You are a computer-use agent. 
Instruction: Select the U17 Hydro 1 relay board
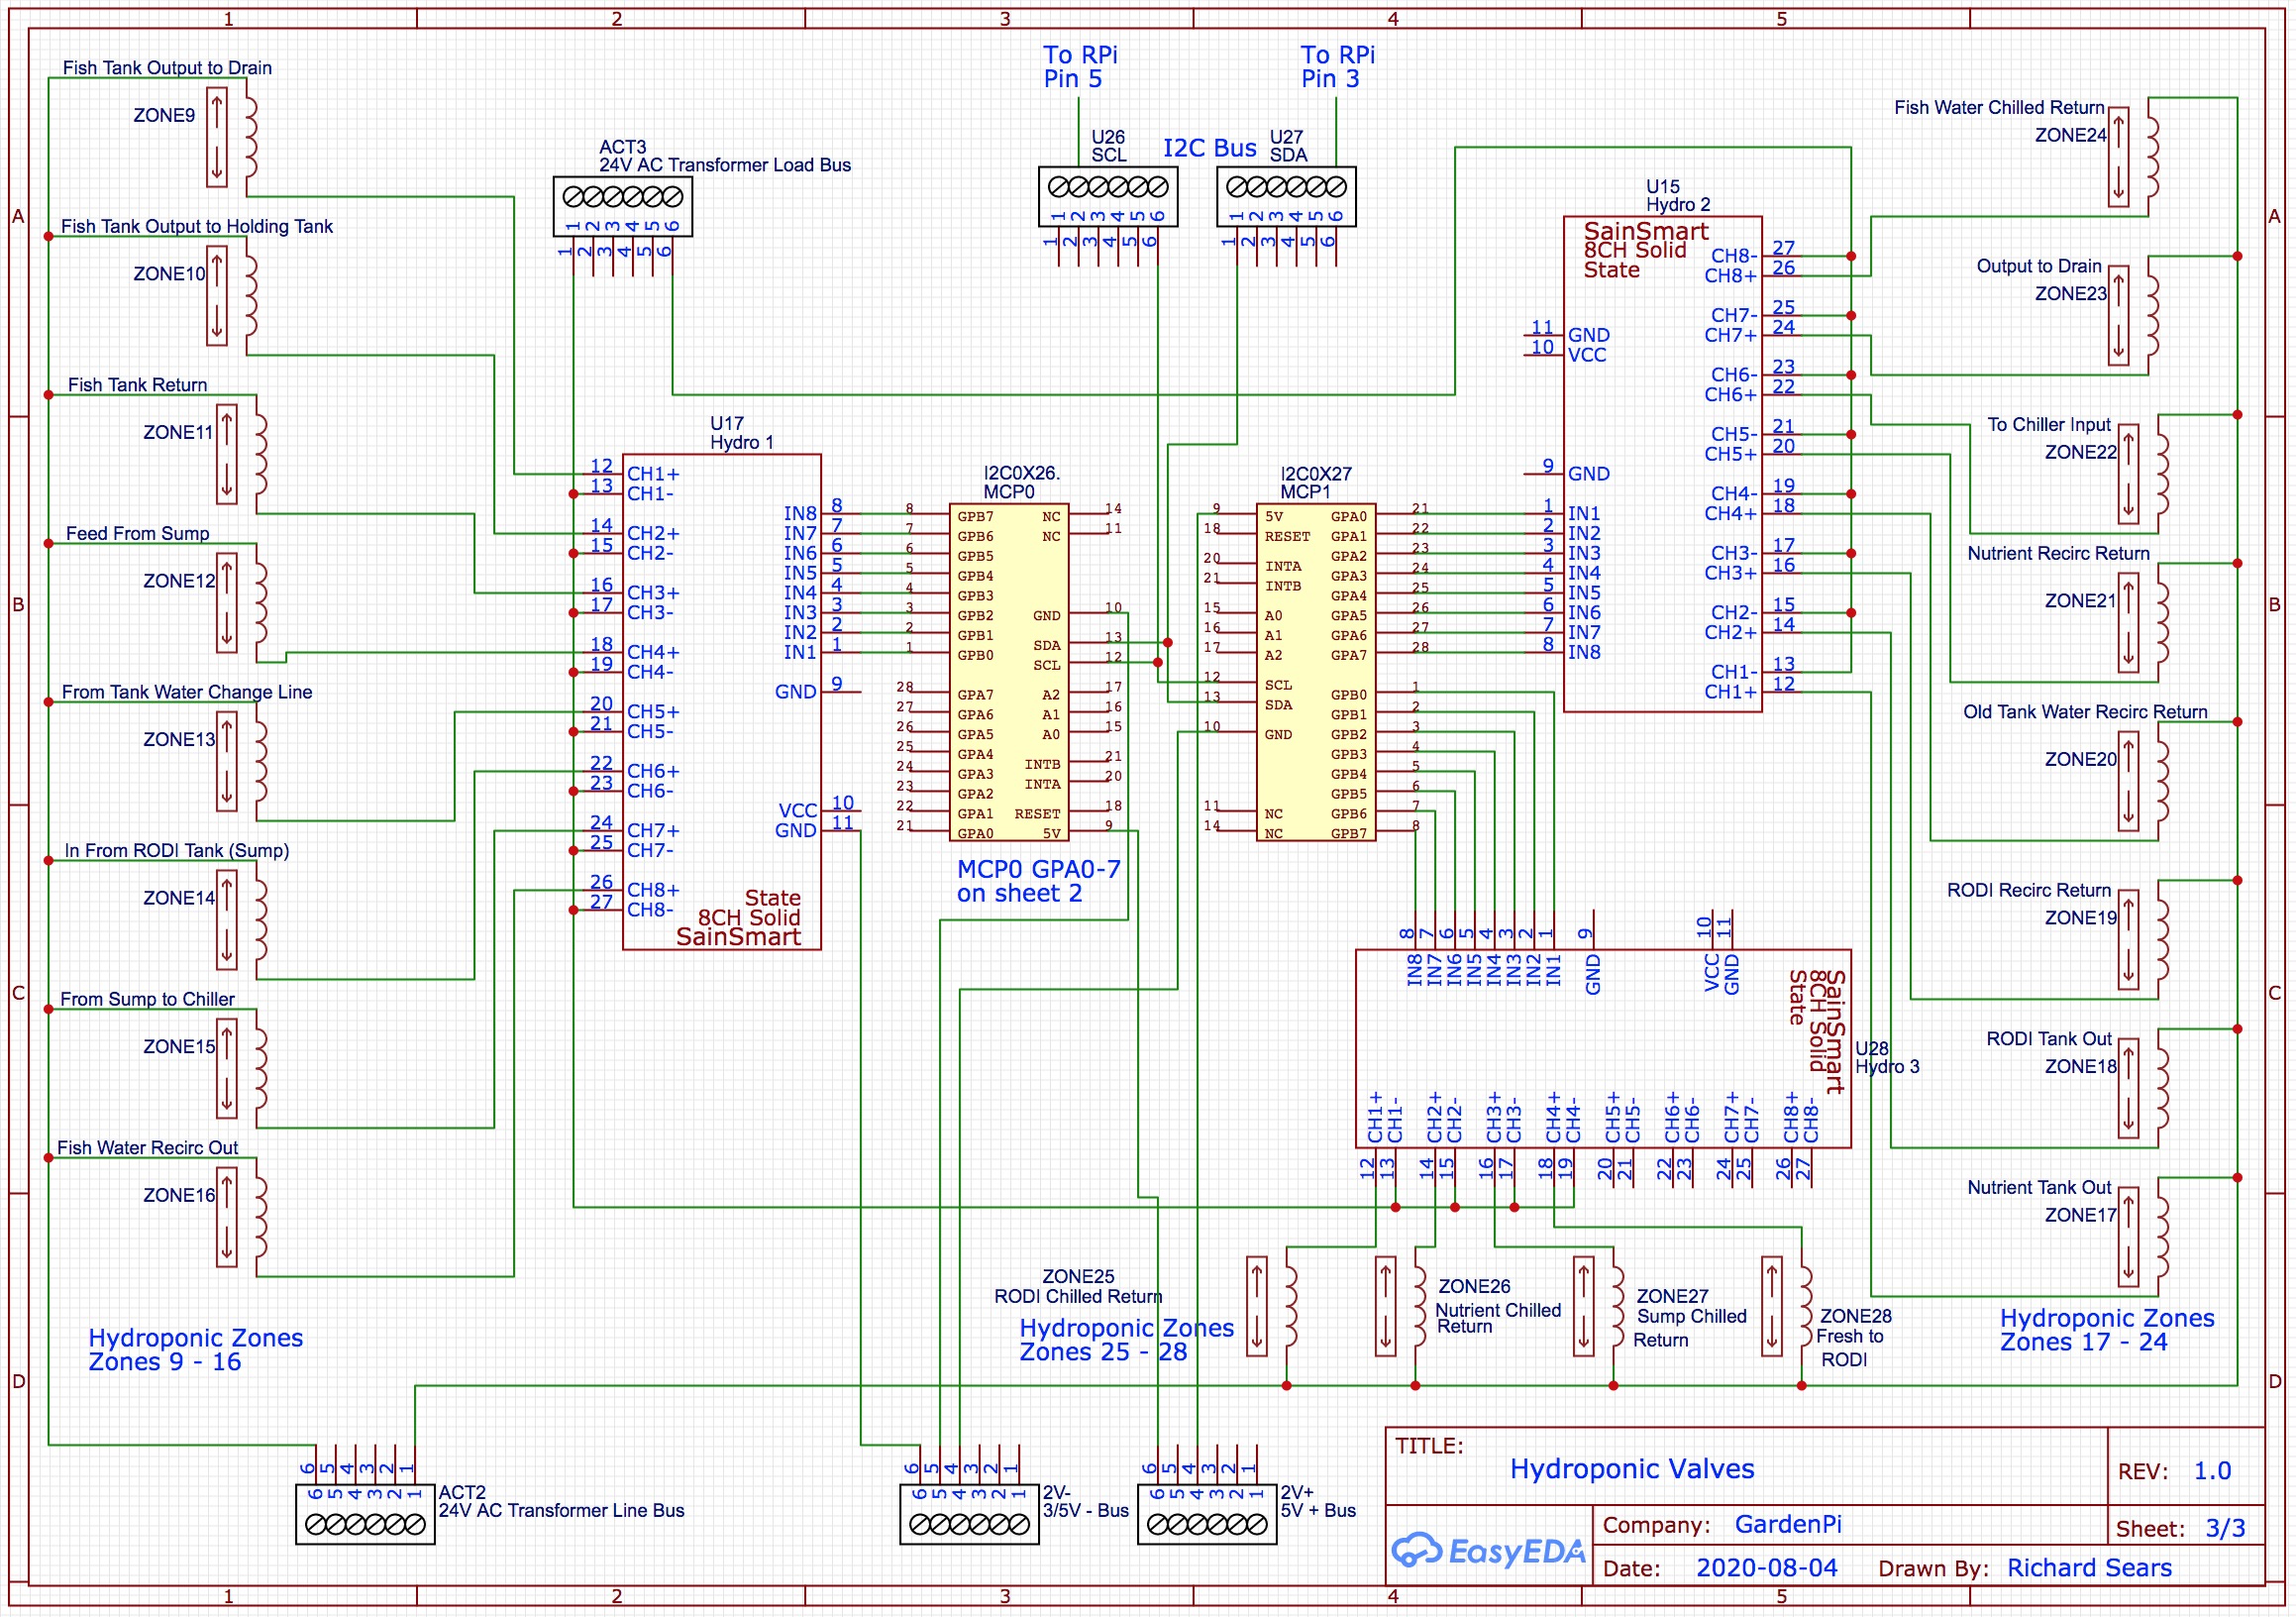[x=722, y=702]
